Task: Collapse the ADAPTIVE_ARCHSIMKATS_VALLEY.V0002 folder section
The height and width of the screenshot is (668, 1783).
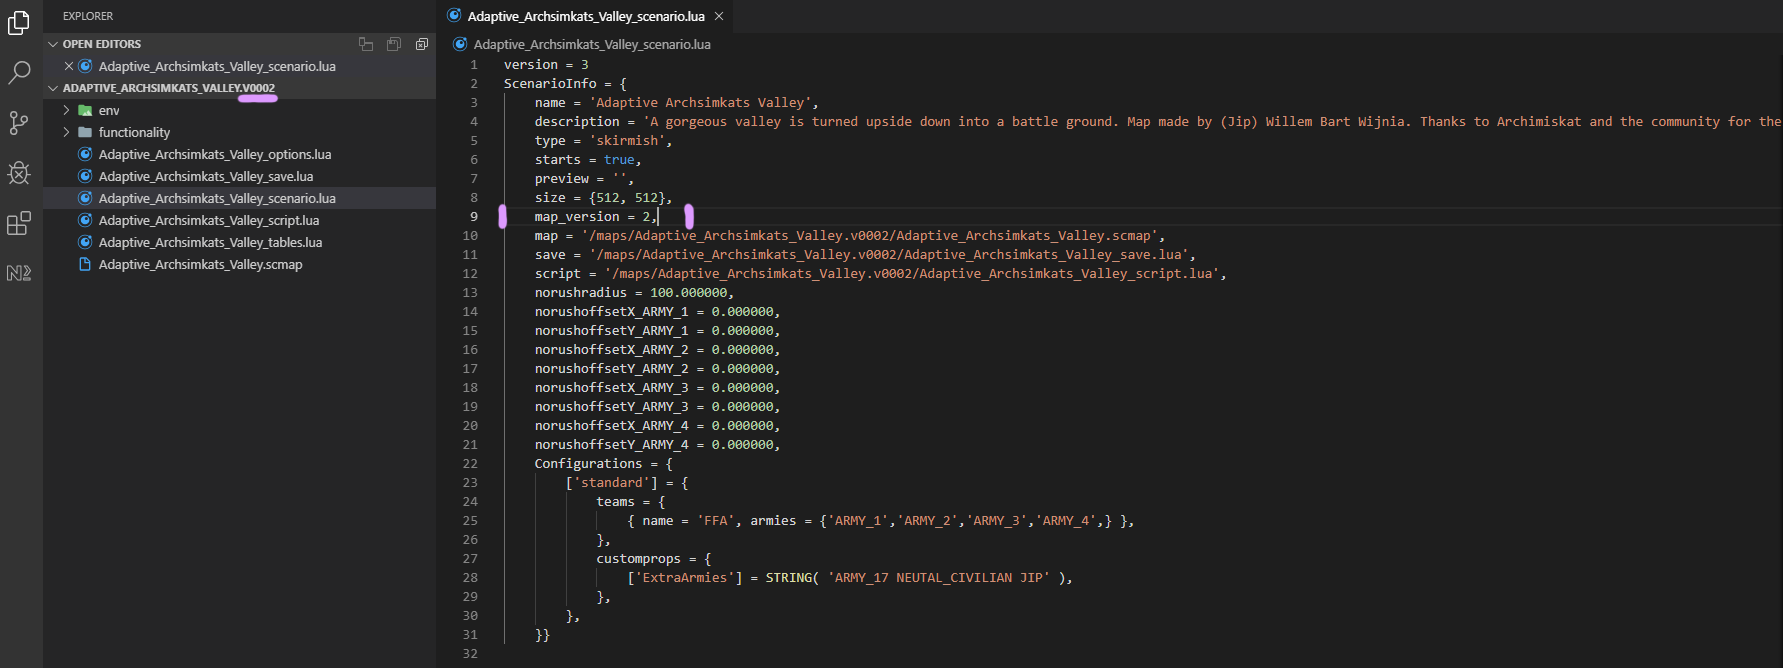Action: 53,88
